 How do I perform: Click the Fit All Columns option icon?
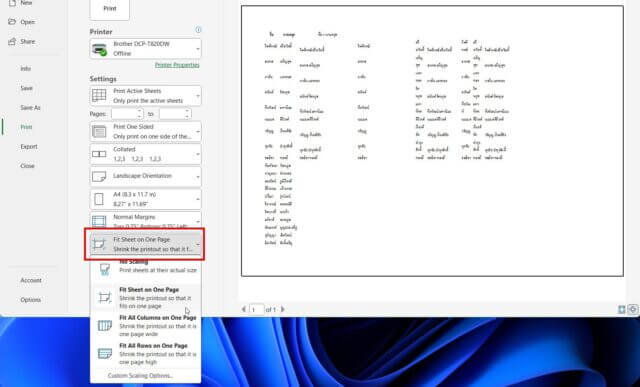click(105, 325)
